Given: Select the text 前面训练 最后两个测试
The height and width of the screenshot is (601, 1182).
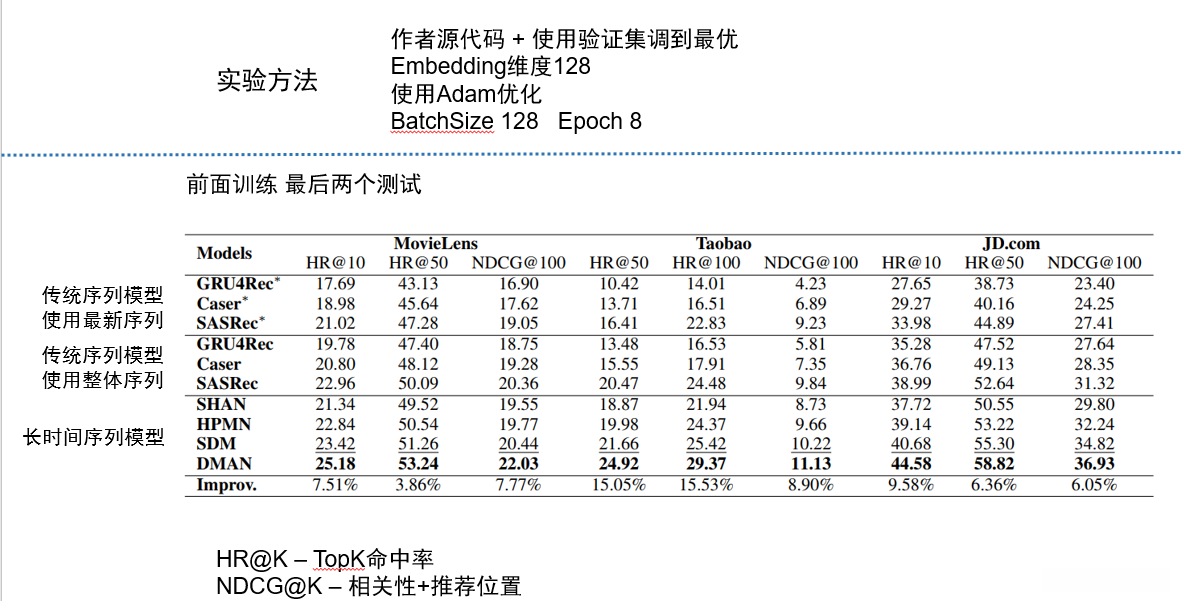Looking at the screenshot, I should click(x=304, y=184).
